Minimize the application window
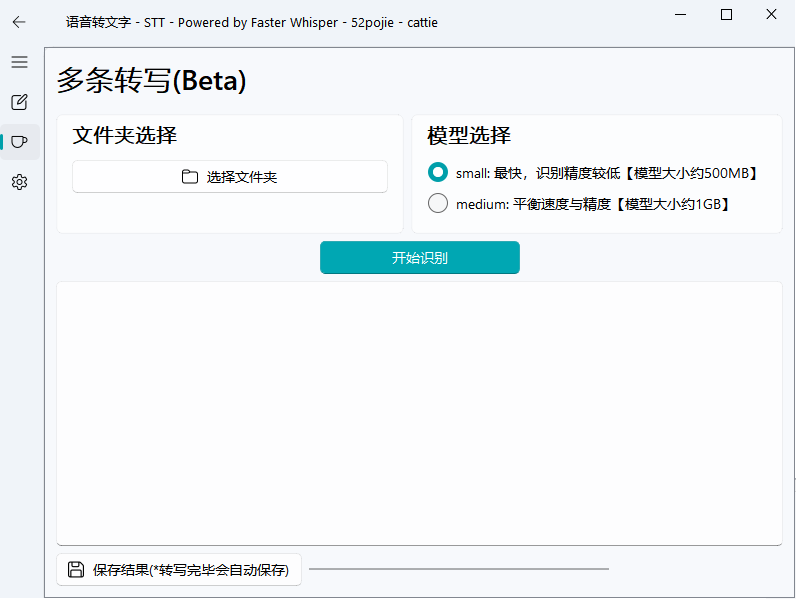This screenshot has width=796, height=599. (x=680, y=15)
